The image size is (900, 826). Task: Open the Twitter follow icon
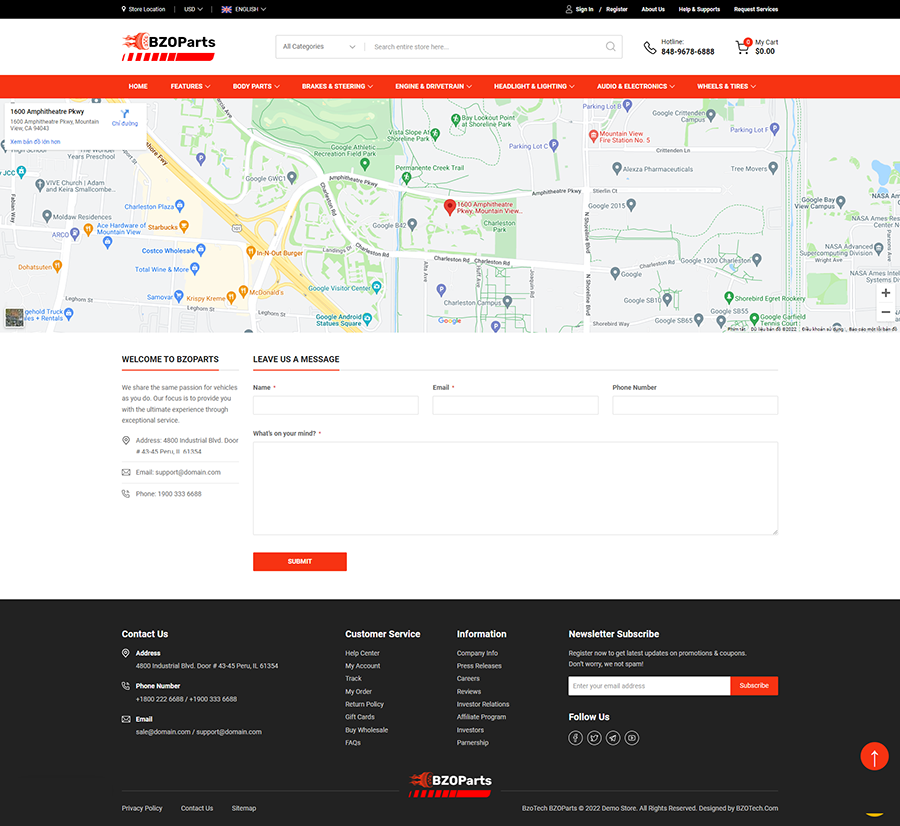594,738
